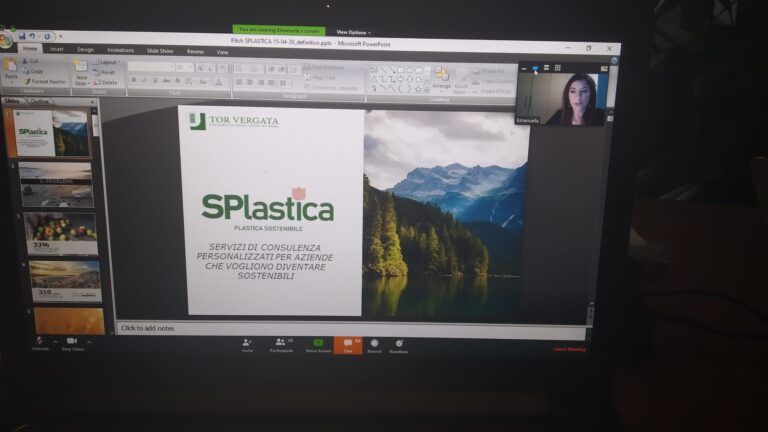This screenshot has height=432, width=768.
Task: Switch to the Home ribbon tab
Action: coord(30,48)
